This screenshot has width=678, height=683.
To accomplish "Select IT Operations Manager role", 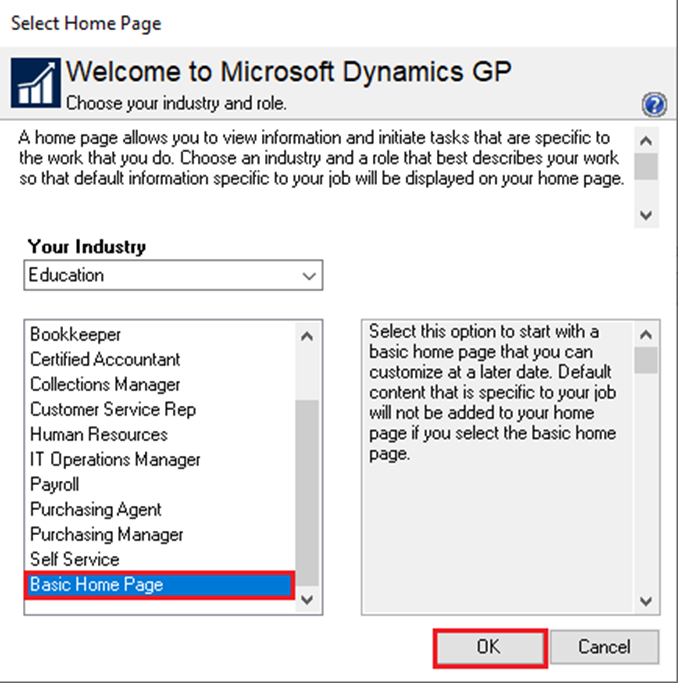I will tap(160, 459).
